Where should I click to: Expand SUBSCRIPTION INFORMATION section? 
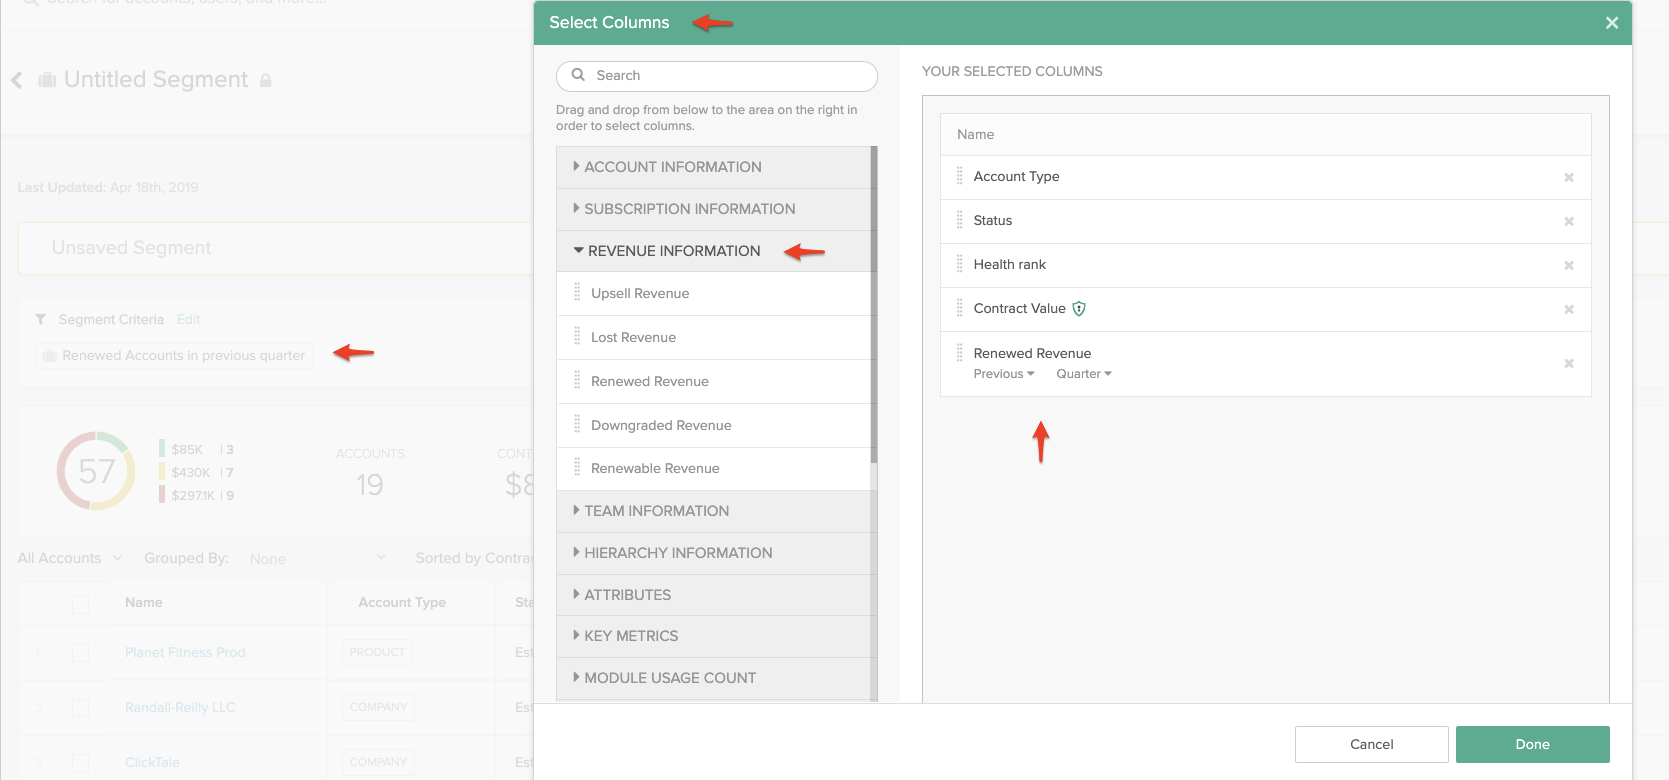(714, 209)
